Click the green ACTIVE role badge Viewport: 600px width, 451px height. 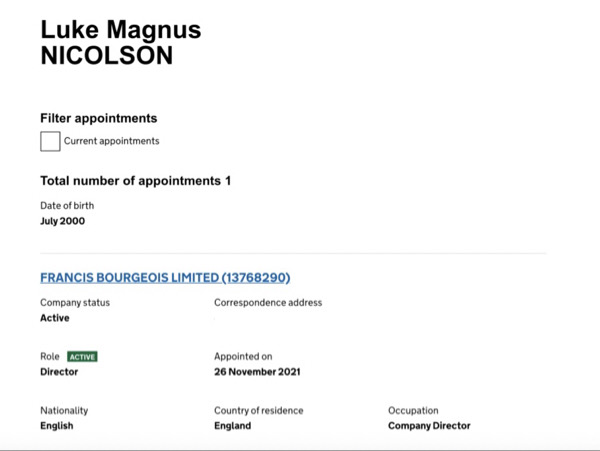(x=82, y=356)
